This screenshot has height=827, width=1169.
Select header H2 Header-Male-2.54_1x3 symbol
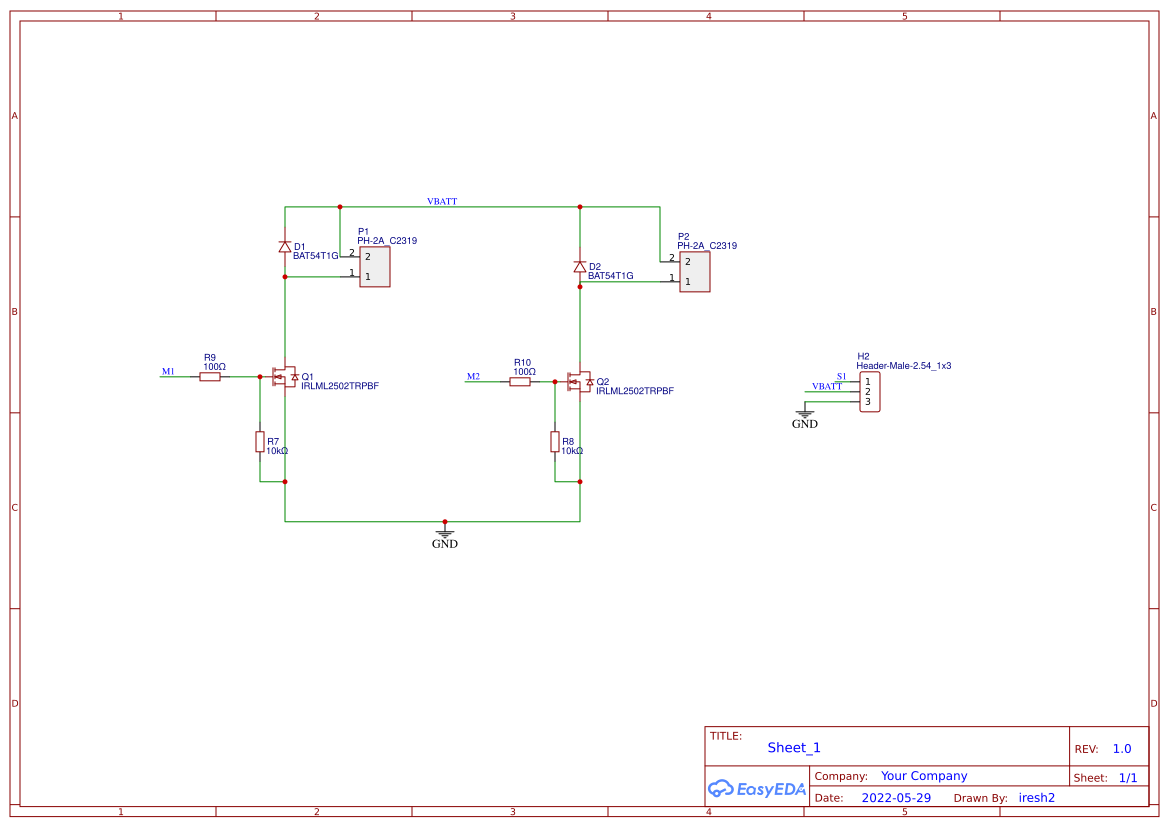tap(868, 392)
